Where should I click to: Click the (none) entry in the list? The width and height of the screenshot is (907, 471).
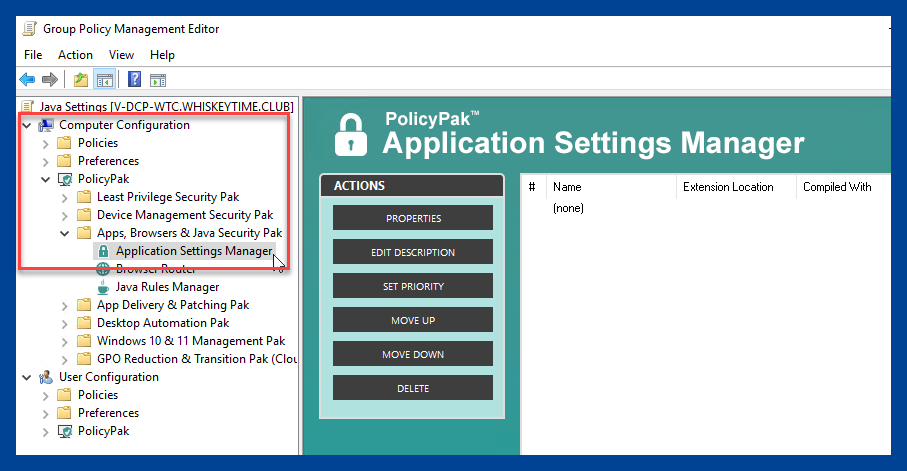[x=568, y=208]
